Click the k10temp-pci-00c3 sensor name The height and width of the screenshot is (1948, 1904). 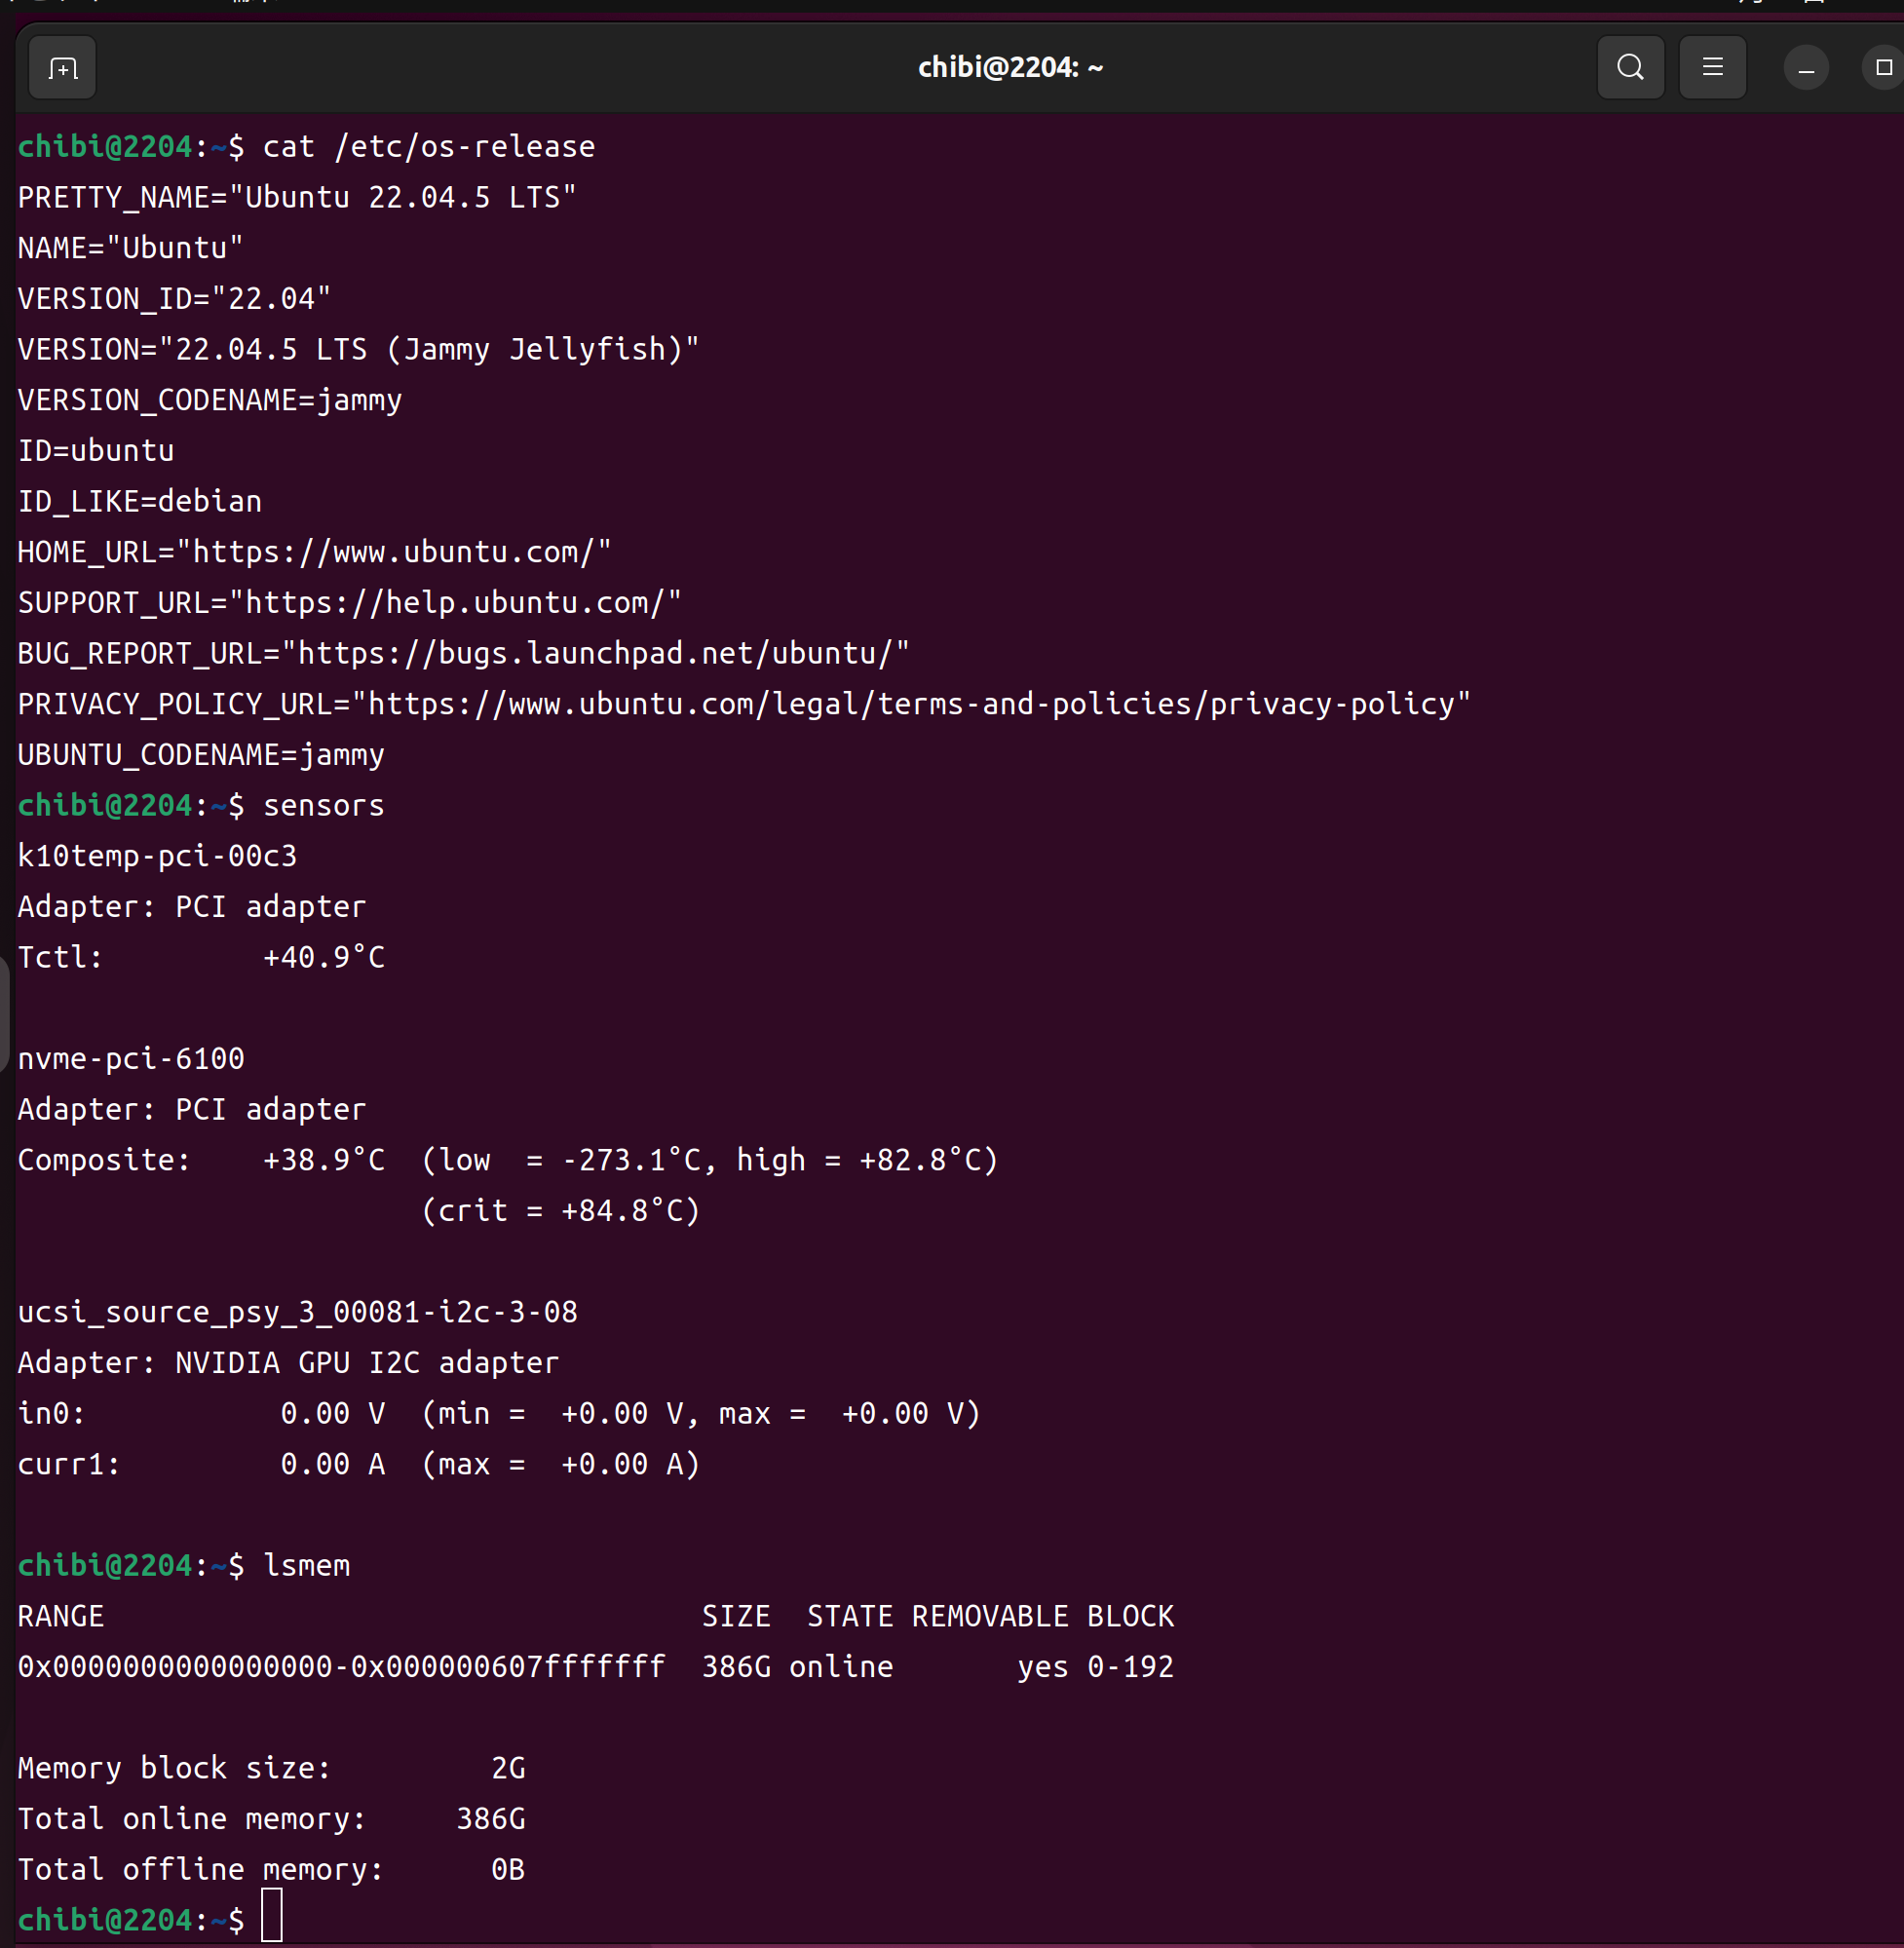(157, 856)
